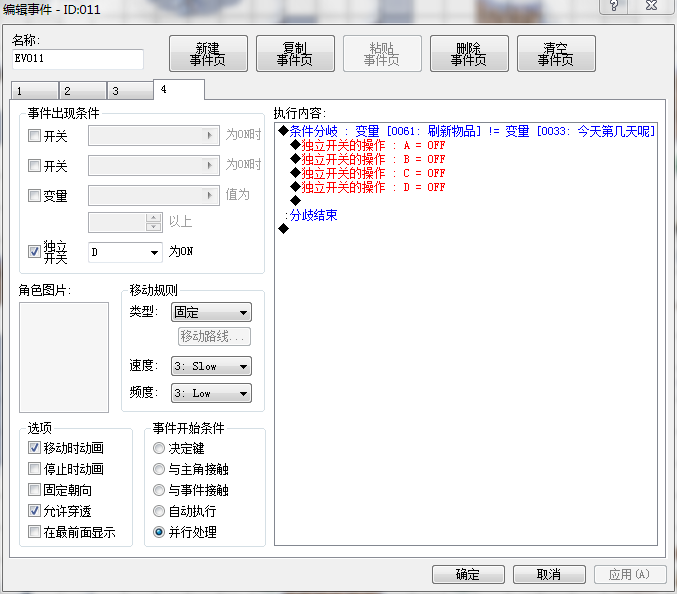Open the 速度 3: Slow dropdown
Image resolution: width=677 pixels, height=594 pixels.
tap(212, 366)
